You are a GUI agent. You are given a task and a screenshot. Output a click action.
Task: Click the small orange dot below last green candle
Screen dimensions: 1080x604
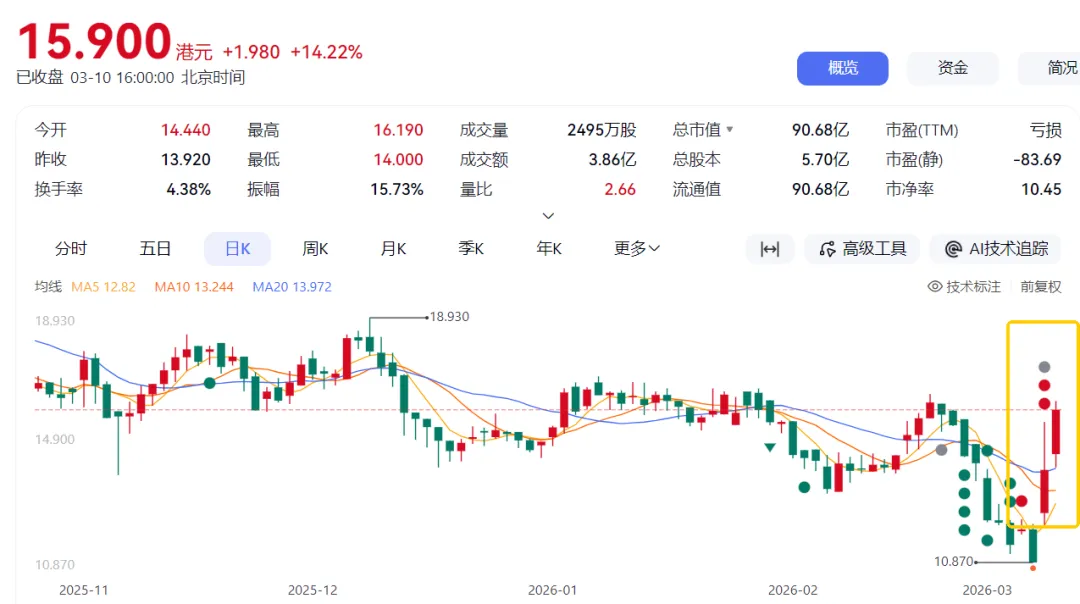point(1033,568)
